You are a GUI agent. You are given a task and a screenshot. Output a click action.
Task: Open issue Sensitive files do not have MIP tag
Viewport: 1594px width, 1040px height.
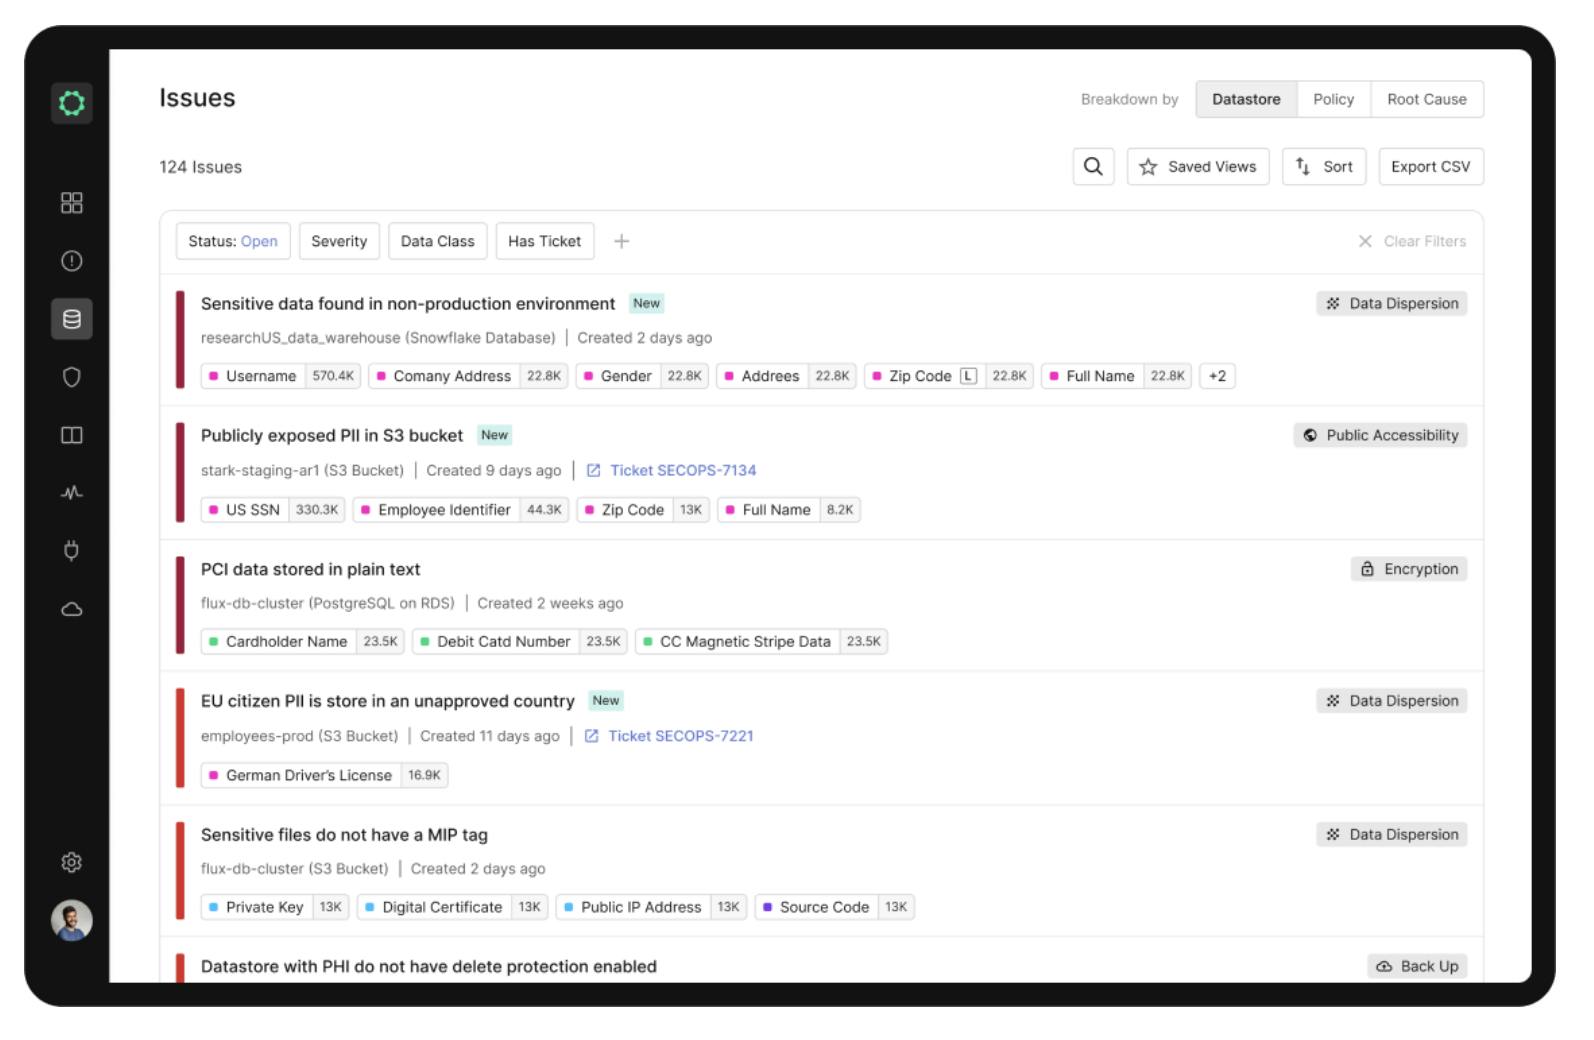[x=344, y=835]
